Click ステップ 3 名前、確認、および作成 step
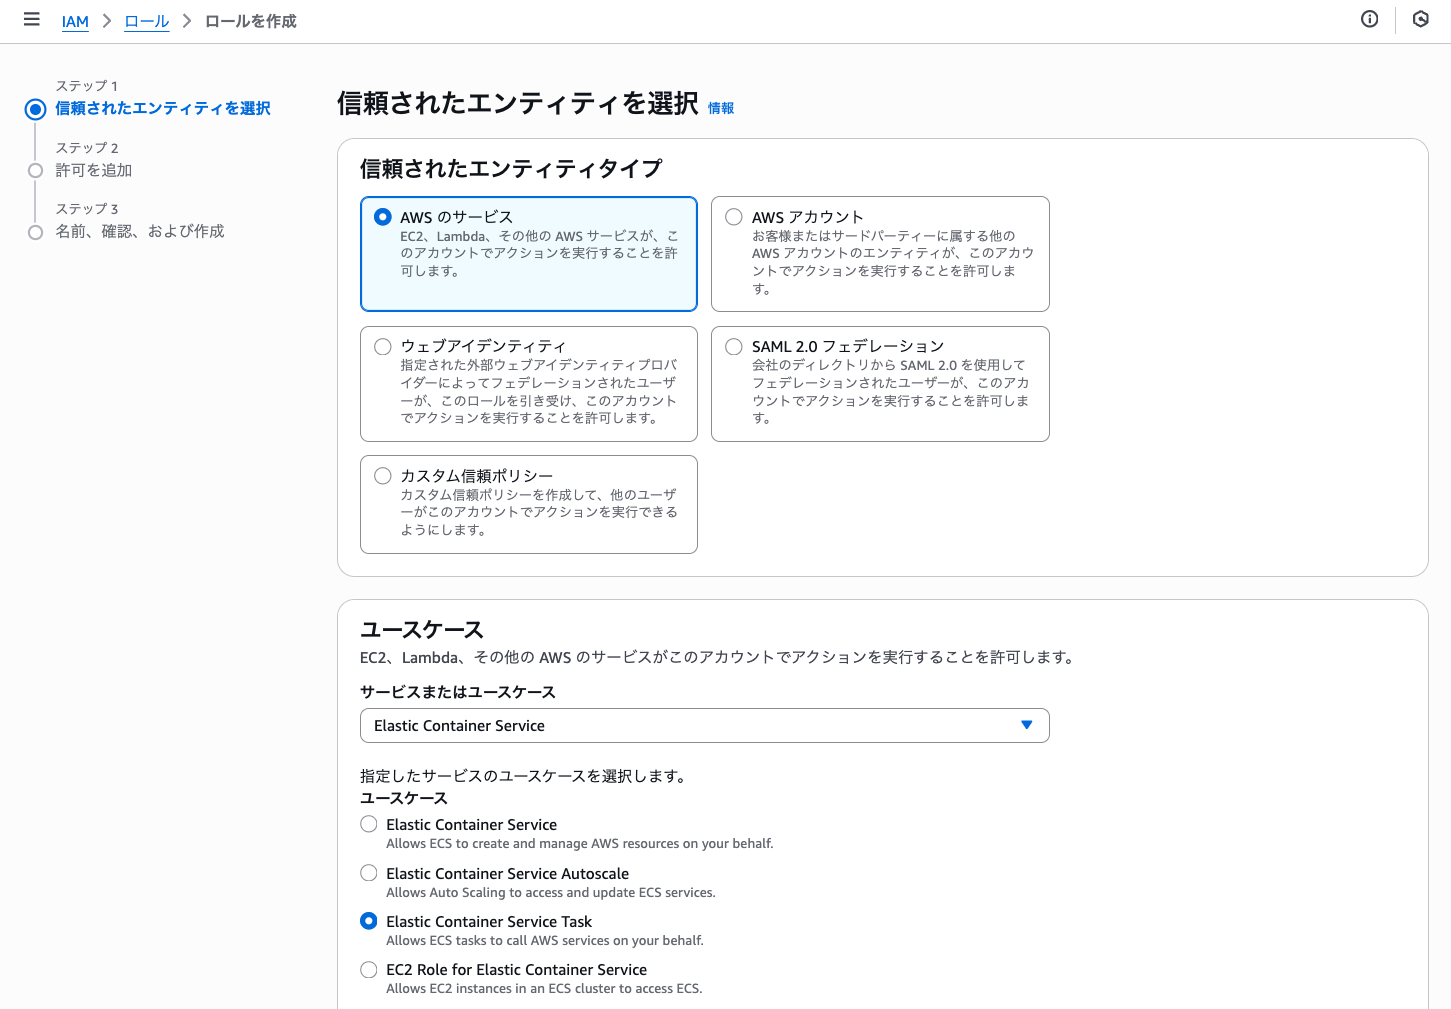The width and height of the screenshot is (1451, 1009). coord(139,231)
